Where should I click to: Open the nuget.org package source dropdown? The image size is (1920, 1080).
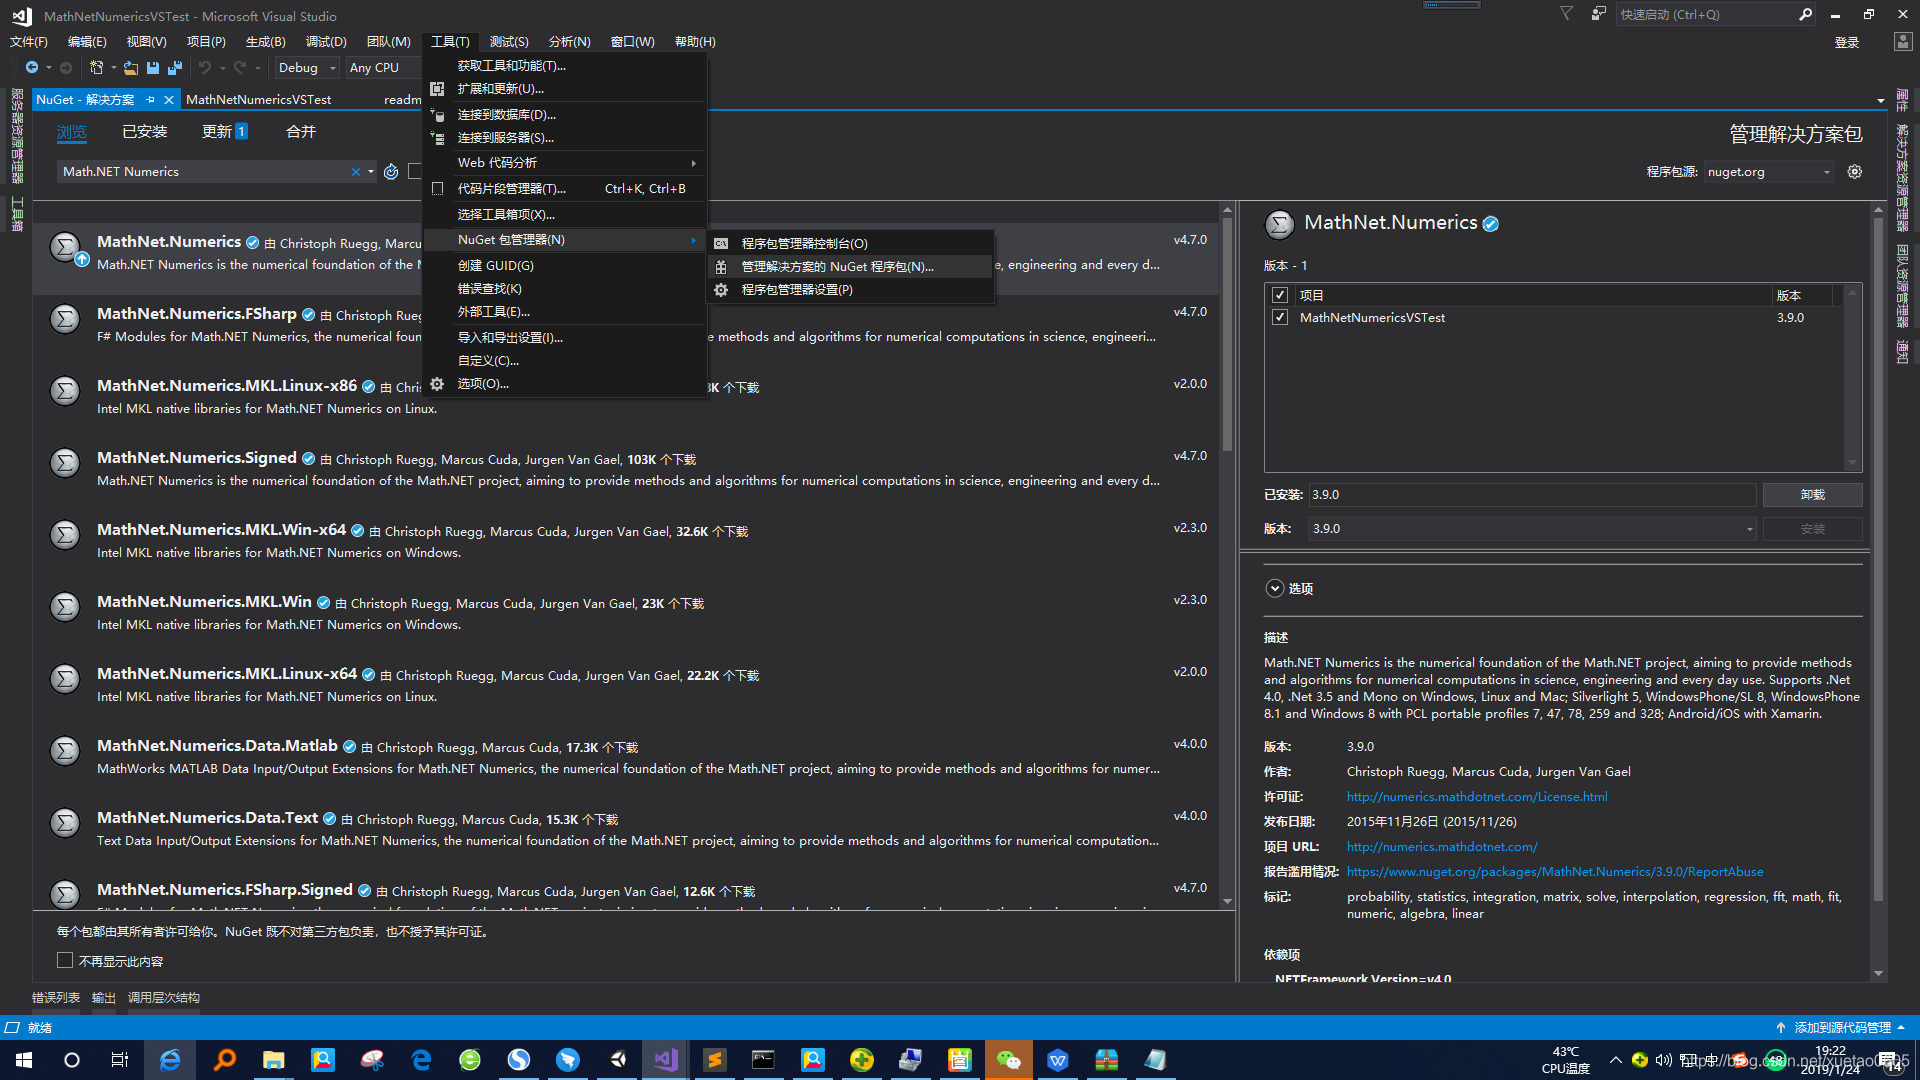tap(1769, 172)
